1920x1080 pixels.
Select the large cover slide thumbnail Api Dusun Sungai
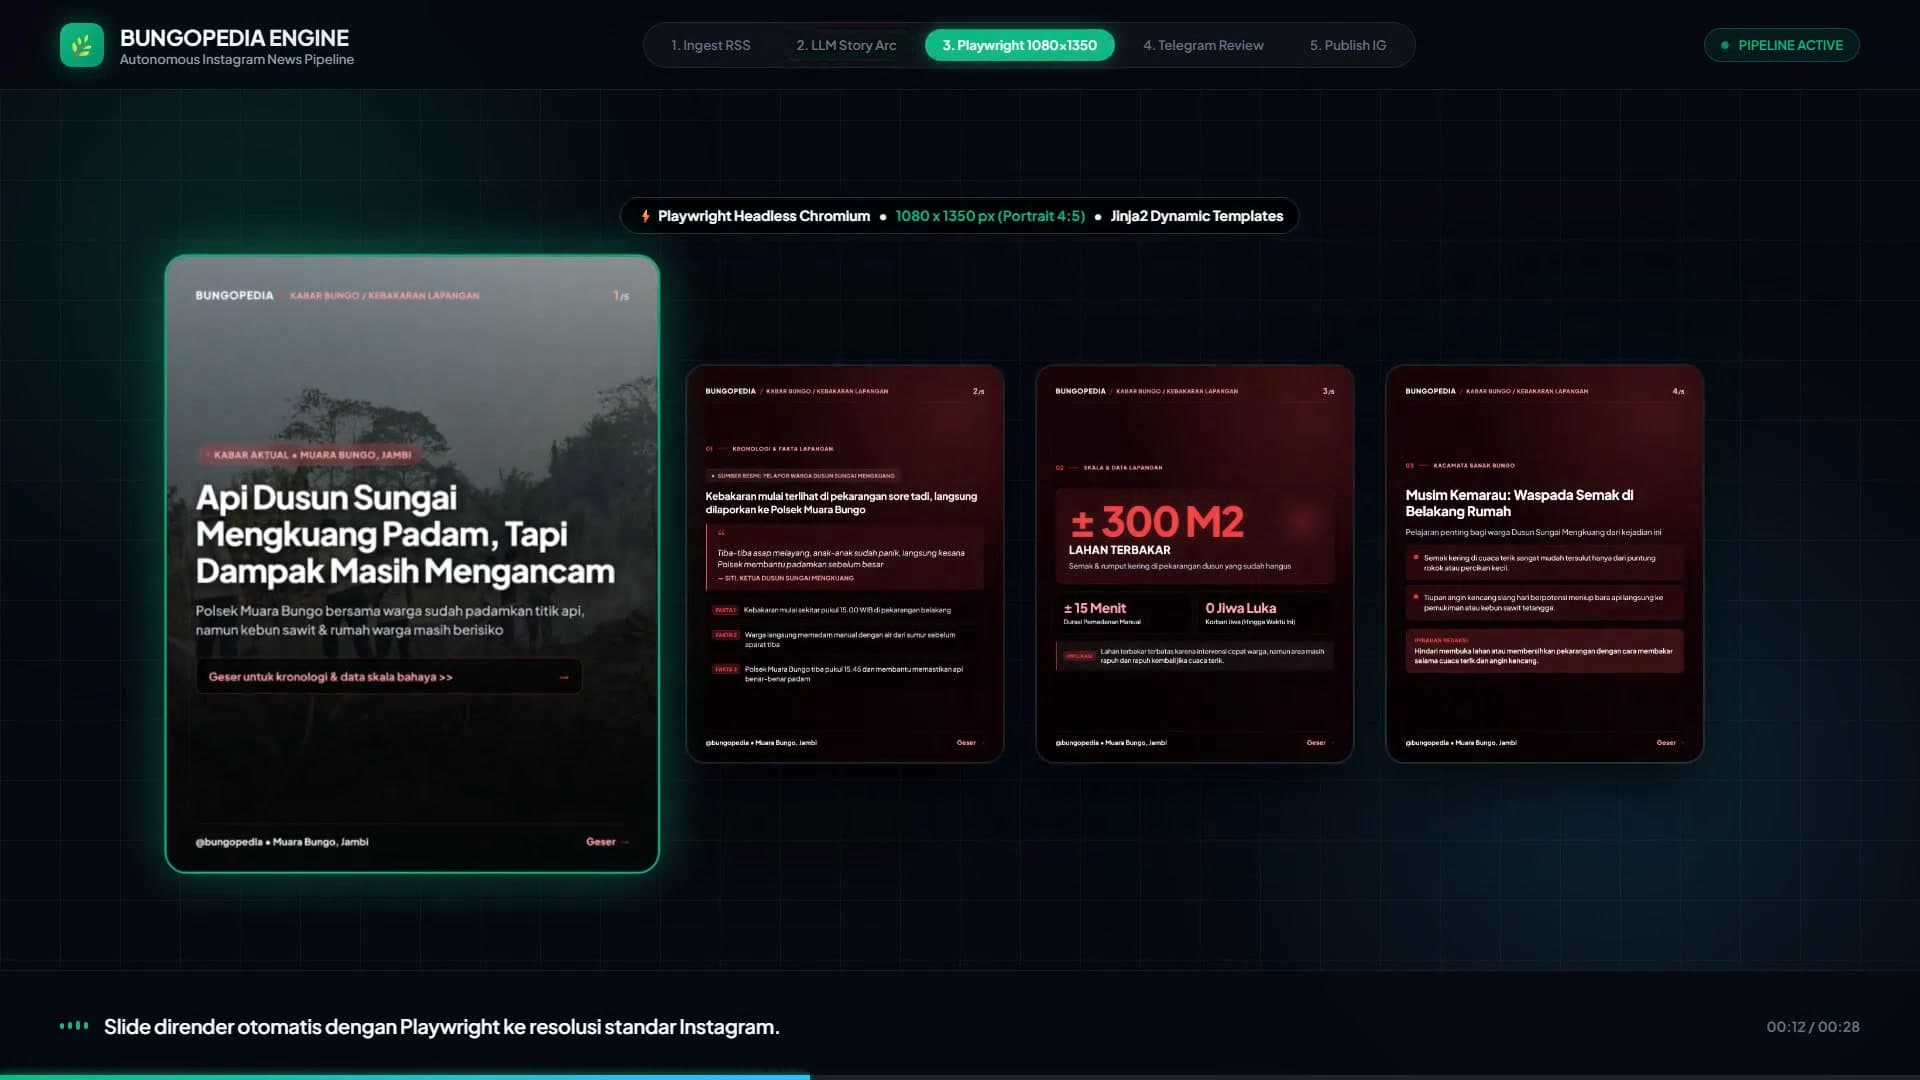pyautogui.click(x=412, y=564)
